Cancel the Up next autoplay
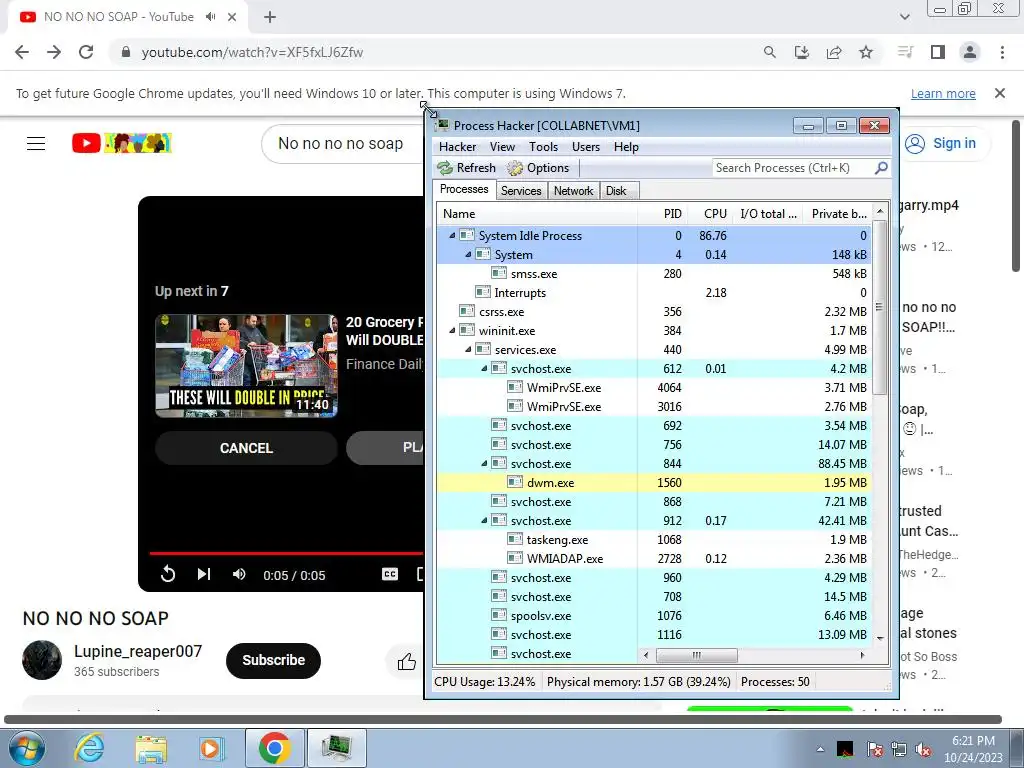 (x=246, y=448)
